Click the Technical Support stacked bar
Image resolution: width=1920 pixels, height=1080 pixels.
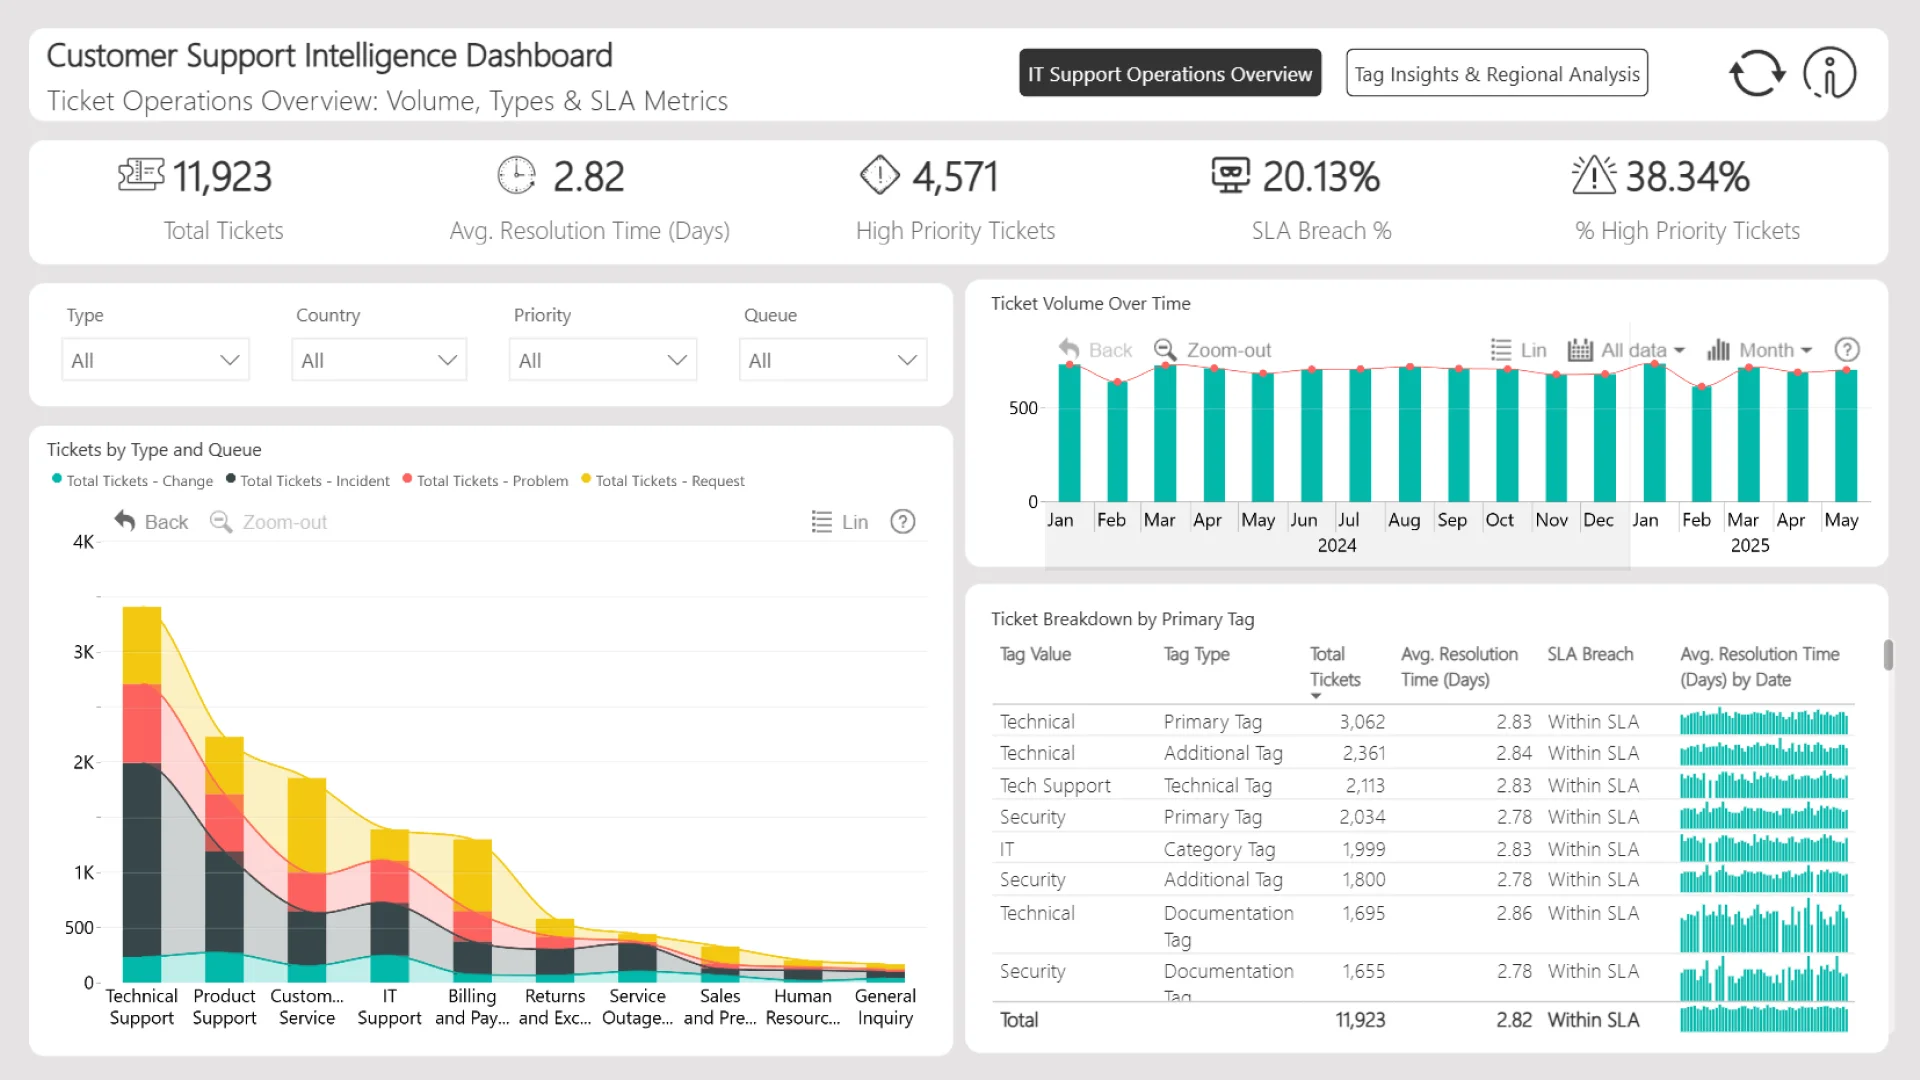[142, 794]
